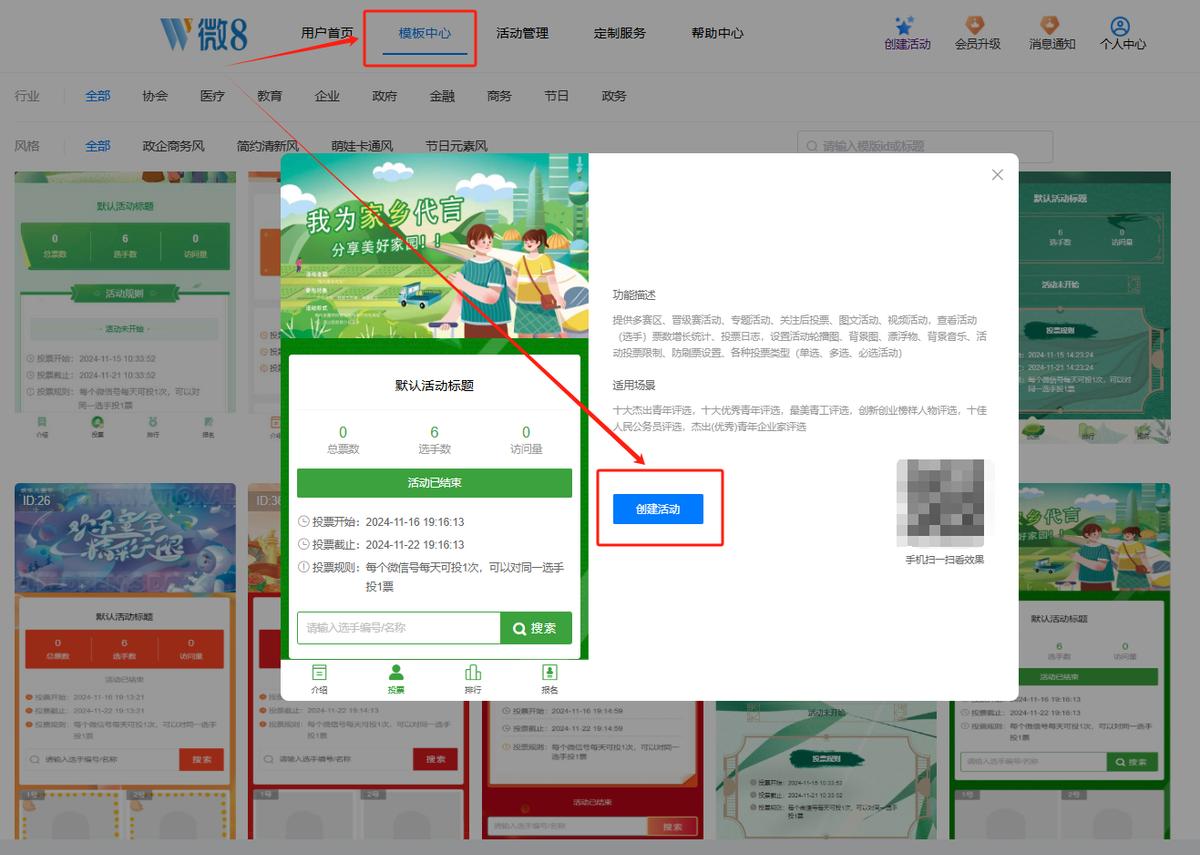
Task: Choose the 节日元素风 style filter
Action: [456, 146]
